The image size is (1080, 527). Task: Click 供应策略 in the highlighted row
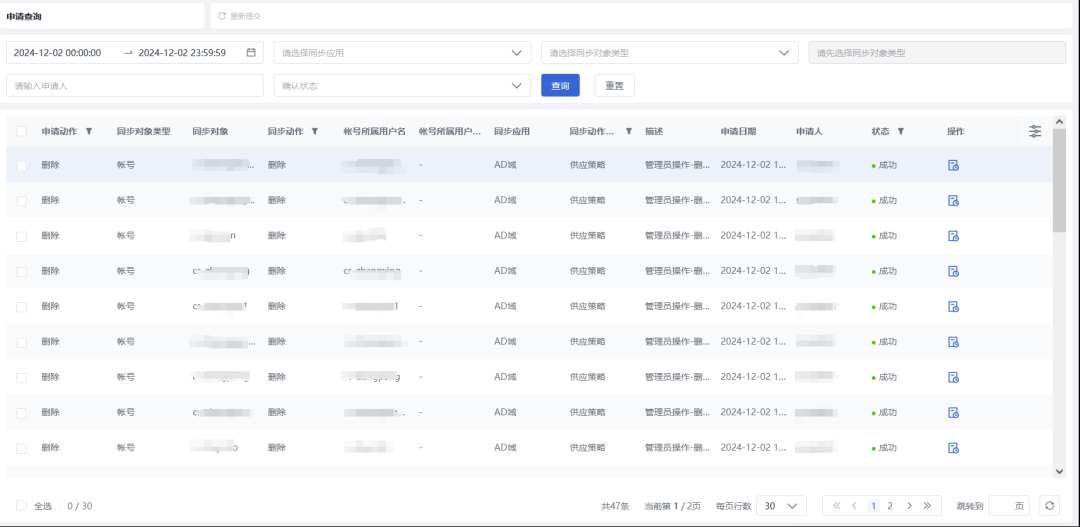(588, 165)
